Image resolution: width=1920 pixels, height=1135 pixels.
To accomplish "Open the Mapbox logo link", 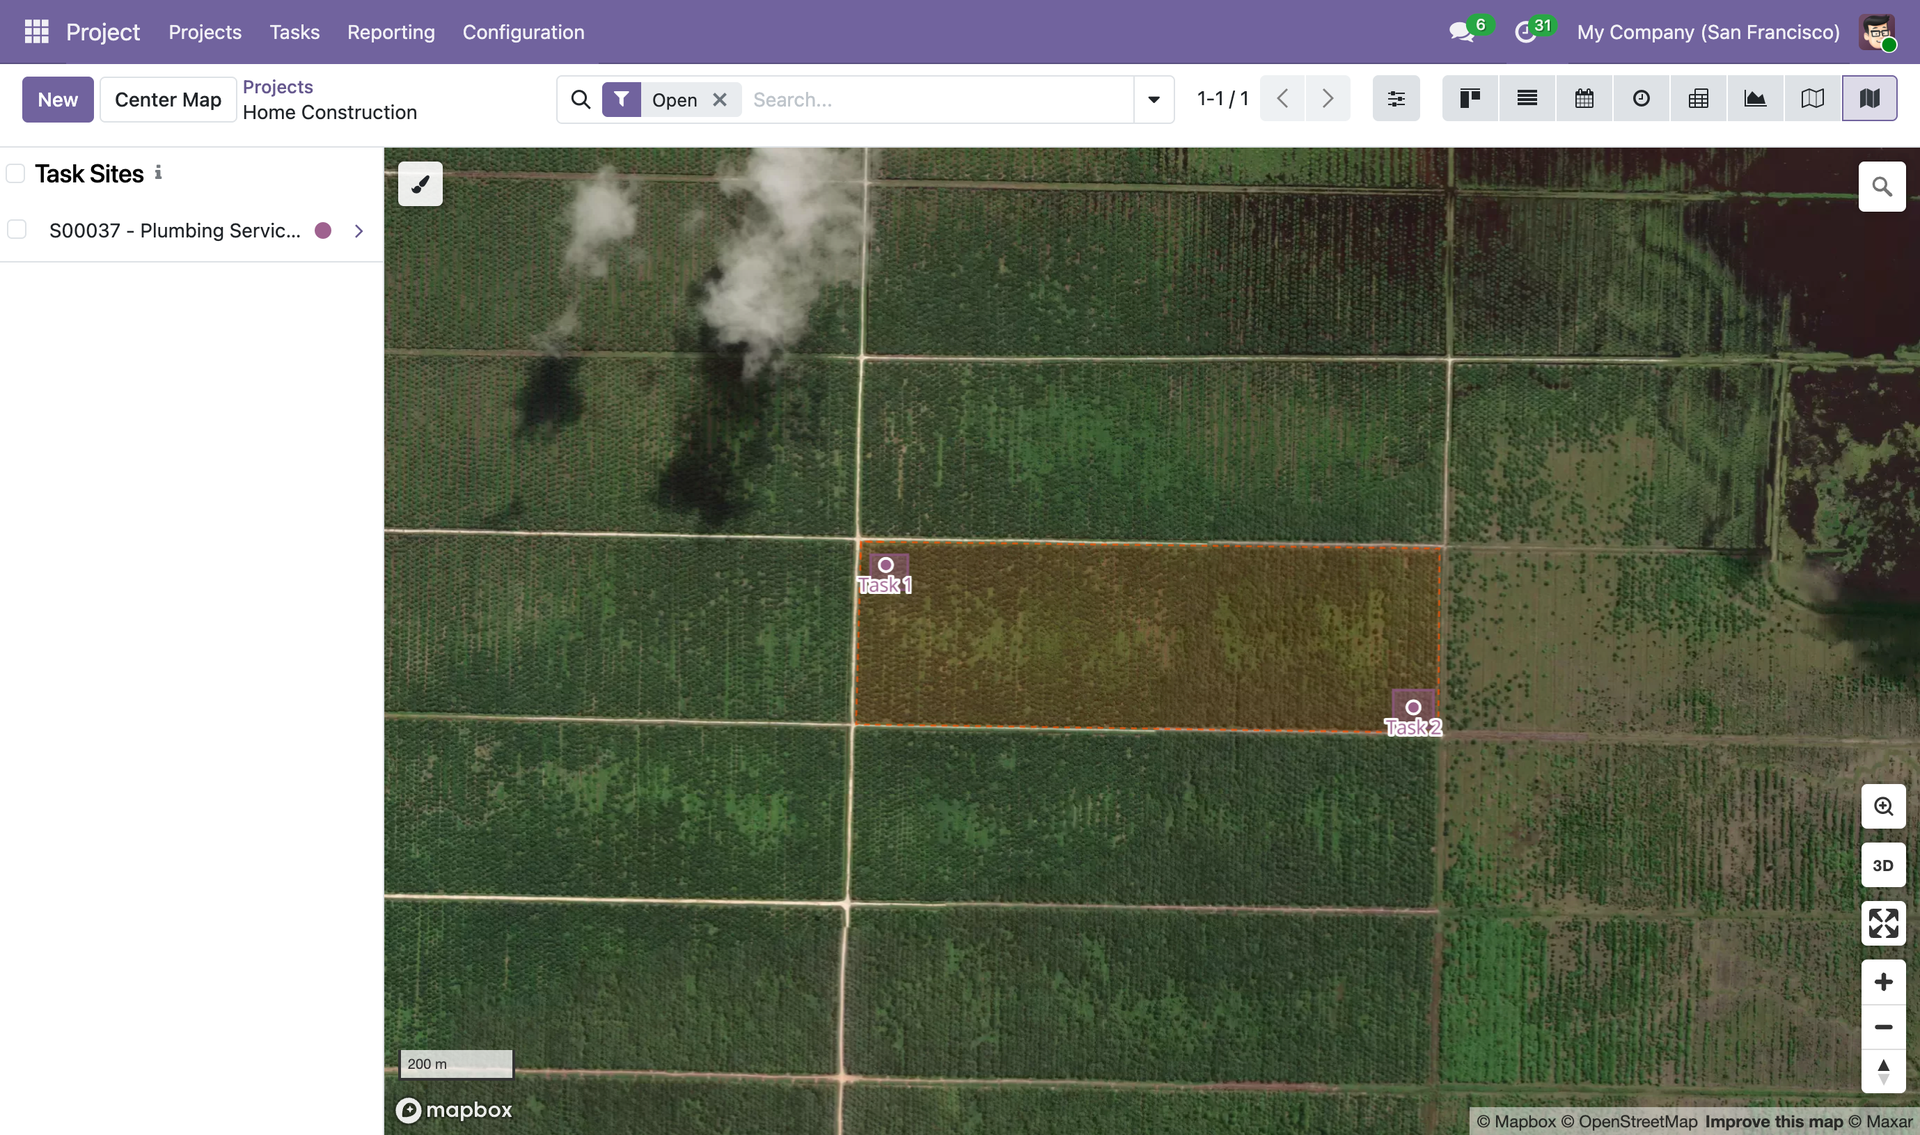I will [454, 1110].
